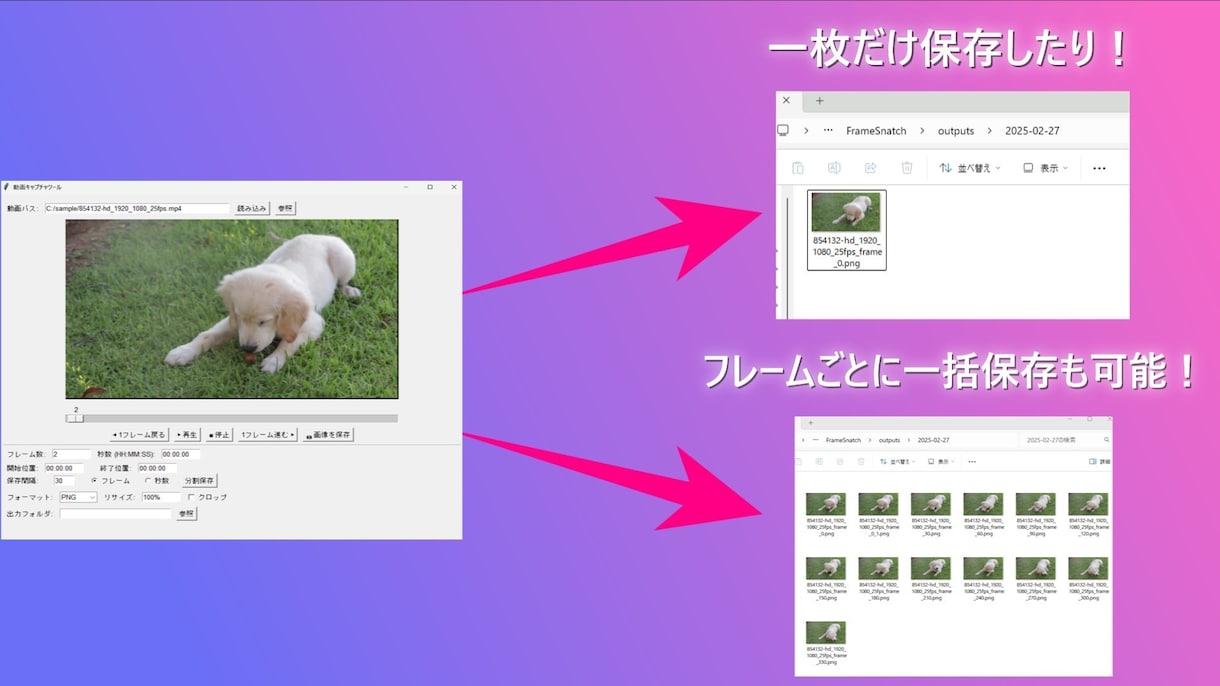Open the three-dot more menu in lower Explorer toolbar
Viewport: 1220px width, 686px height.
pos(972,462)
